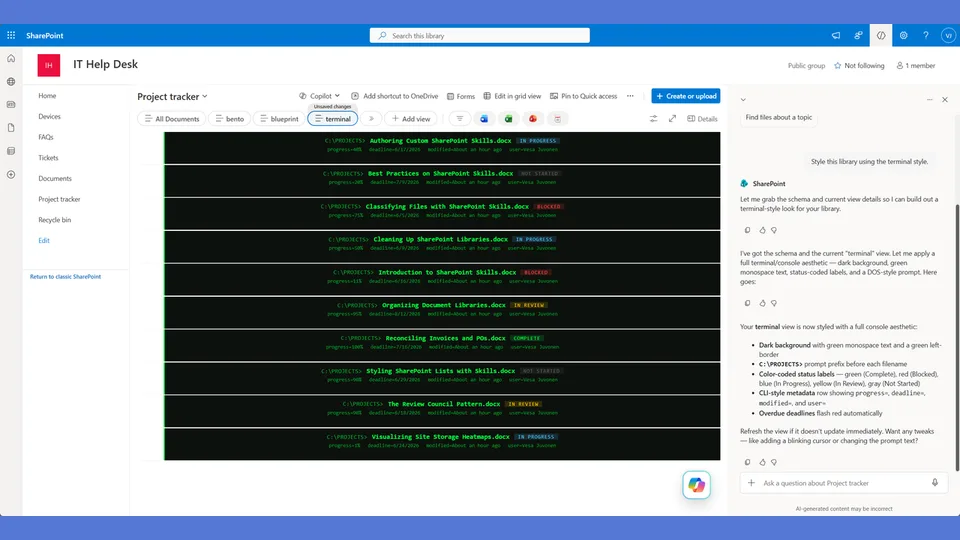This screenshot has width=960, height=540.
Task: Collapse the chat panel chevron
Action: (x=743, y=100)
